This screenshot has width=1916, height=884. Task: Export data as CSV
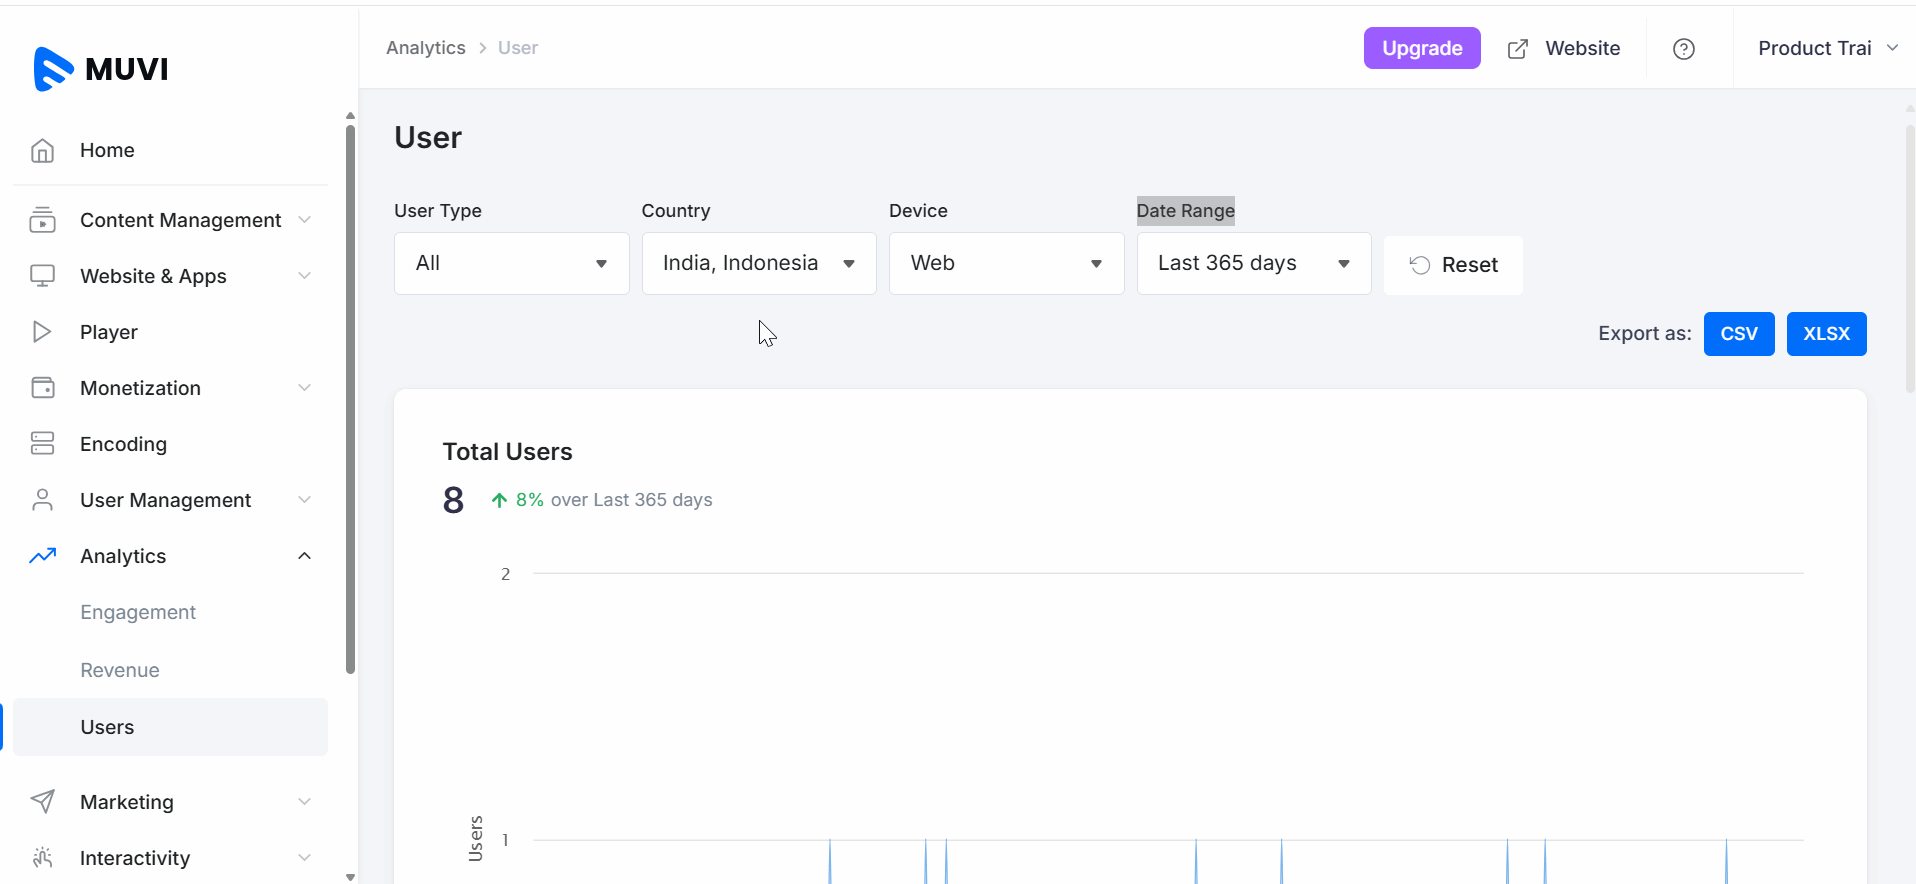click(x=1738, y=334)
